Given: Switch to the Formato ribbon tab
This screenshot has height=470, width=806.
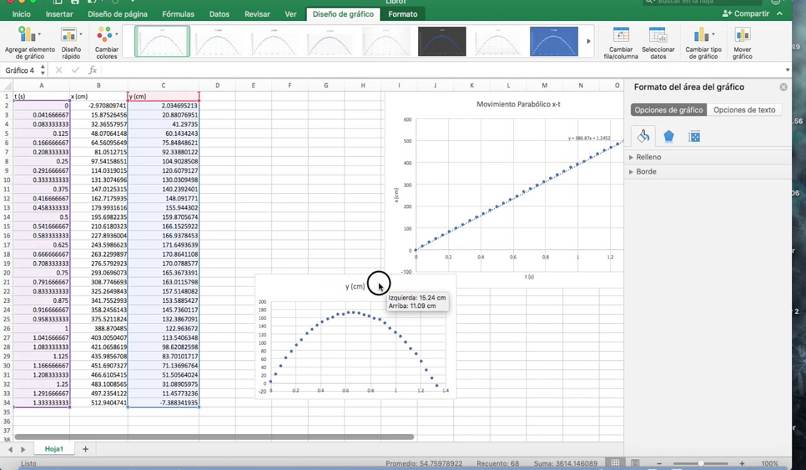Looking at the screenshot, I should [x=402, y=14].
